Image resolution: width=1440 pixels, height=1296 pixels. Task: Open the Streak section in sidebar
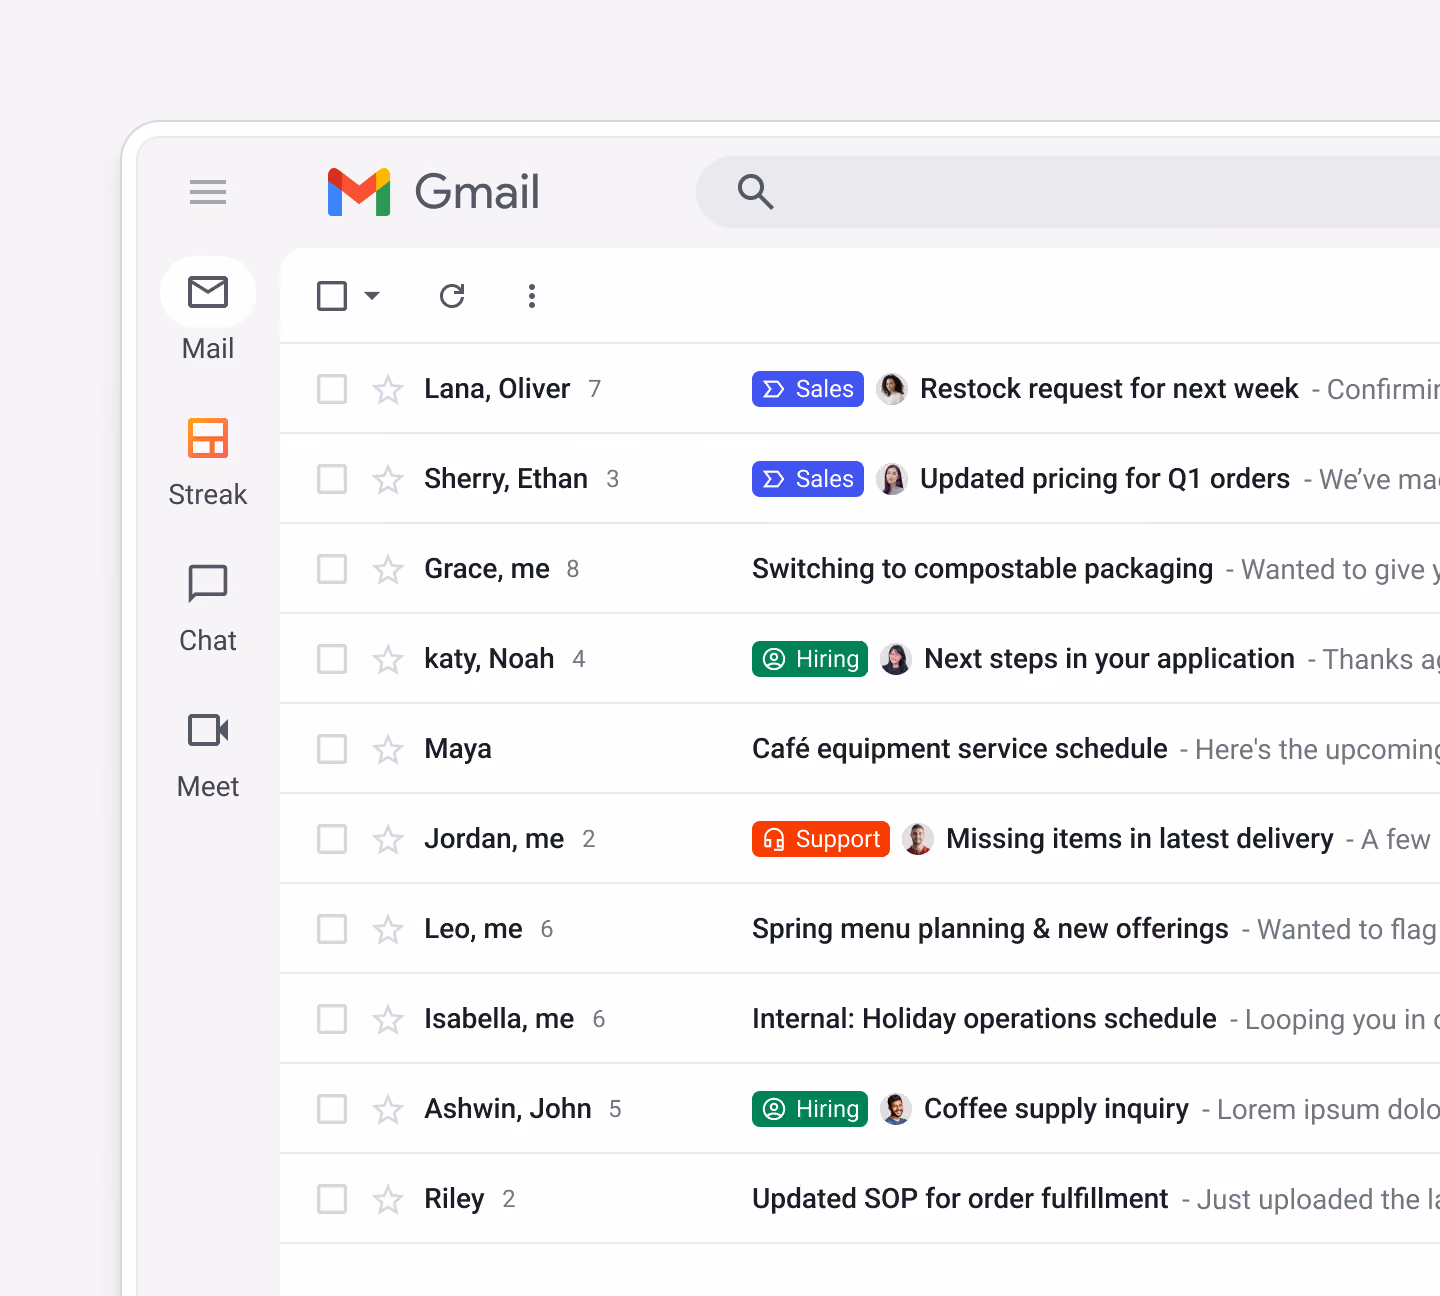tap(208, 463)
